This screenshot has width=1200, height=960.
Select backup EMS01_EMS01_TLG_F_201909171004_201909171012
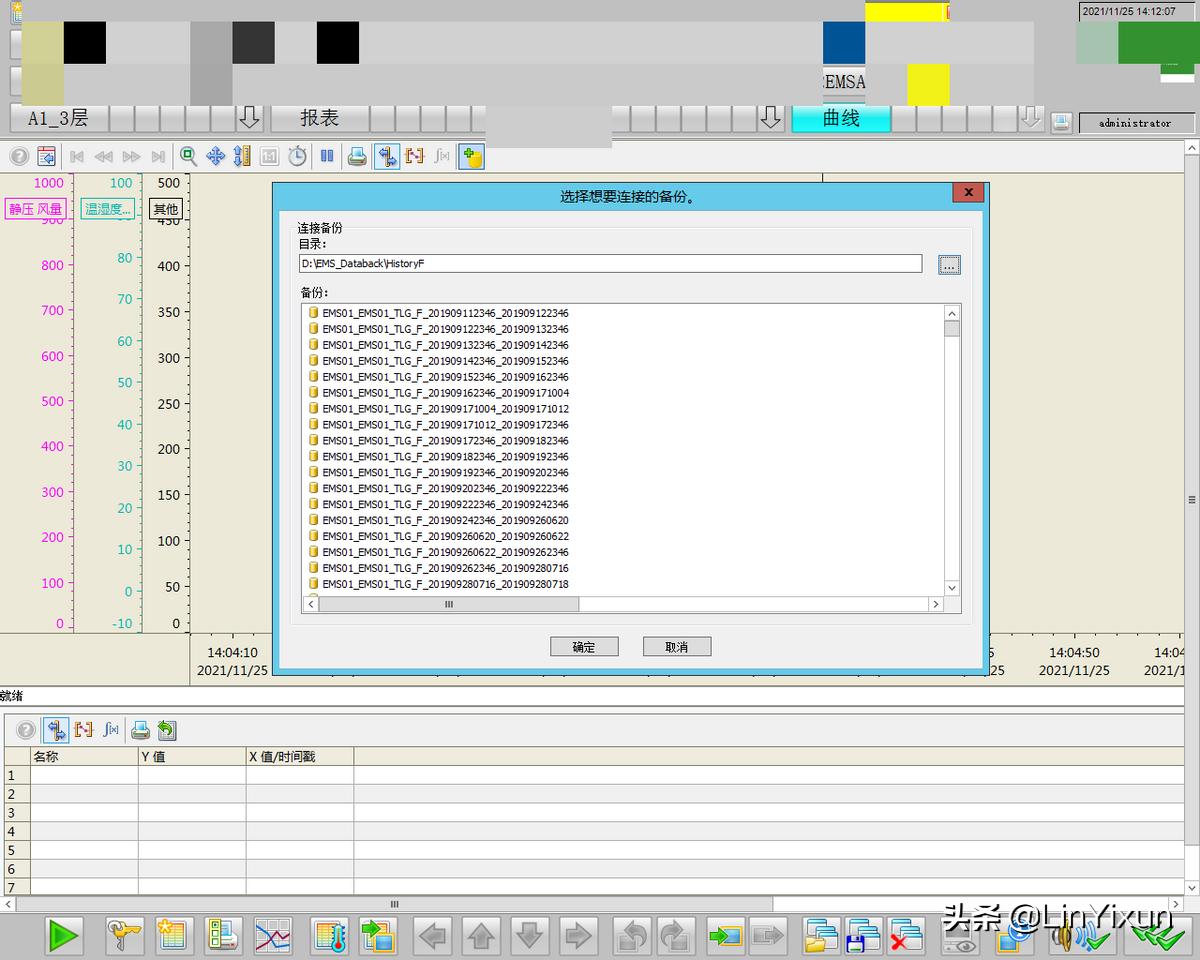point(445,409)
